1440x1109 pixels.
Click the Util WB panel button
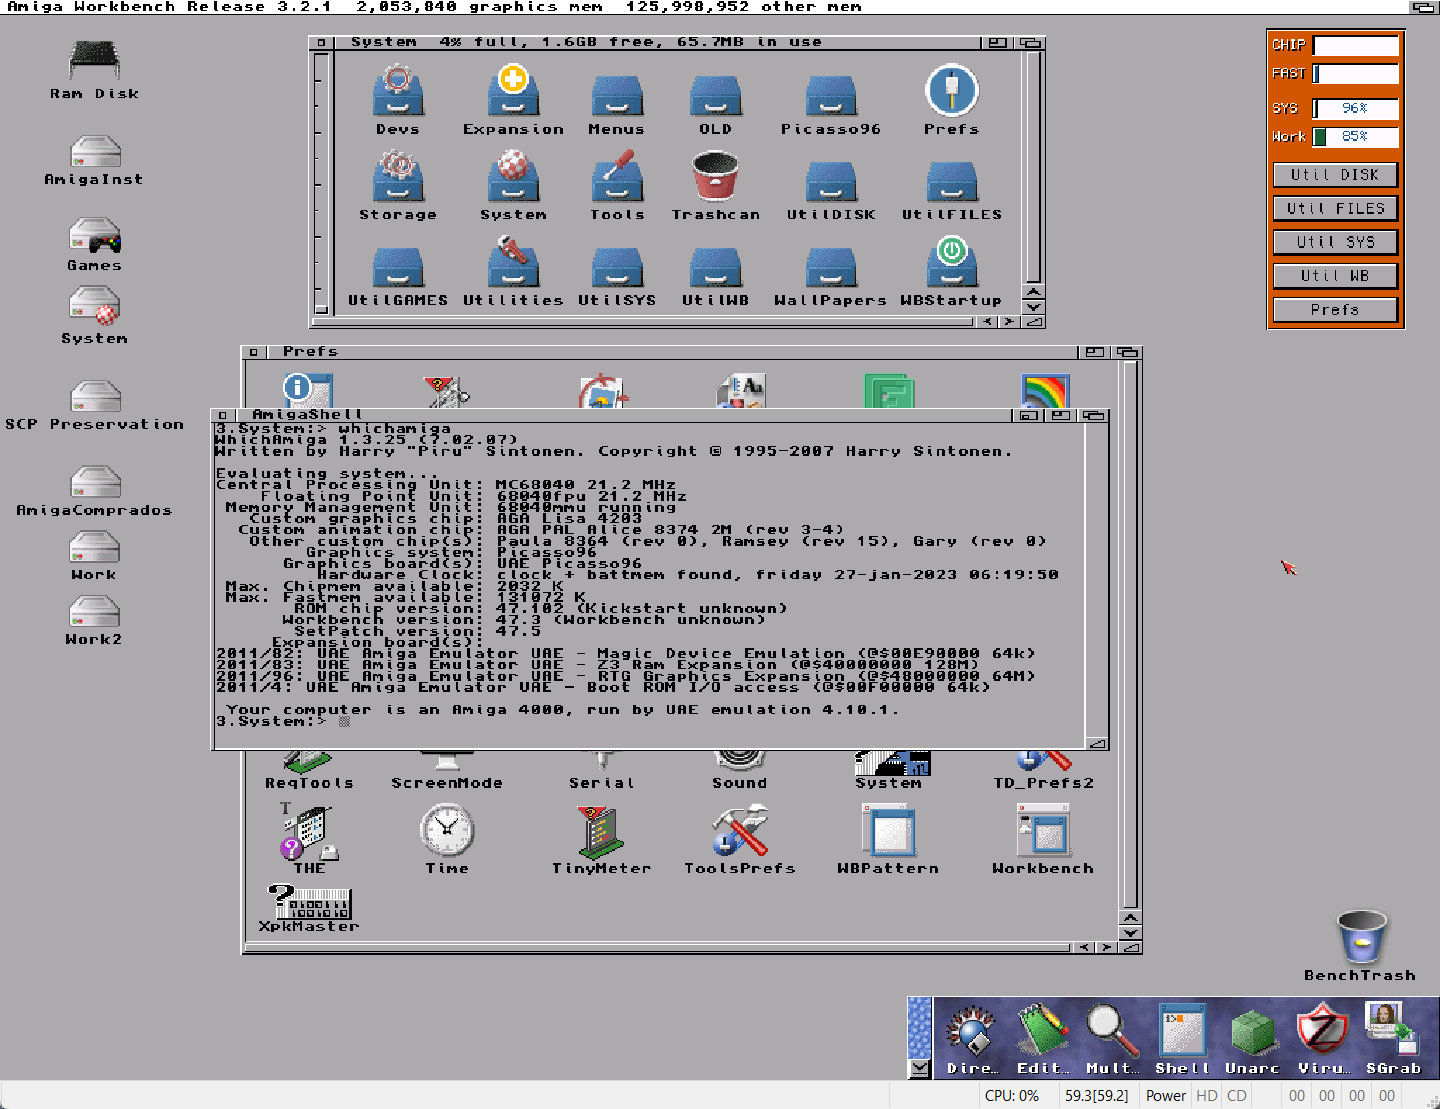point(1335,276)
